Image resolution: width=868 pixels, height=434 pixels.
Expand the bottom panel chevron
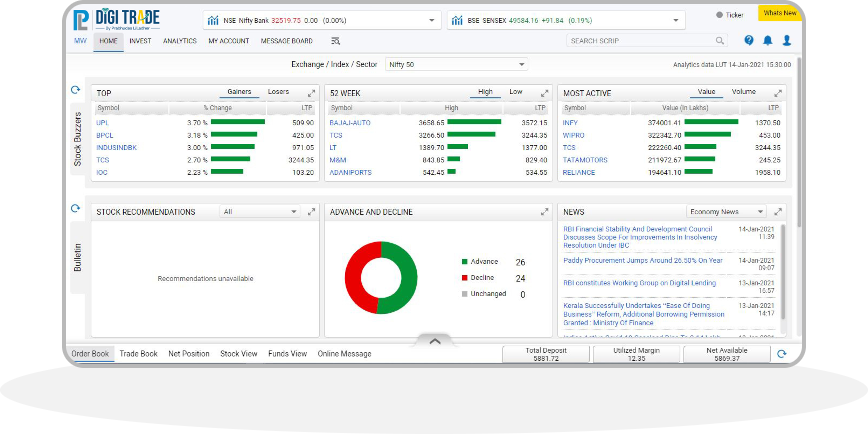tap(435, 341)
